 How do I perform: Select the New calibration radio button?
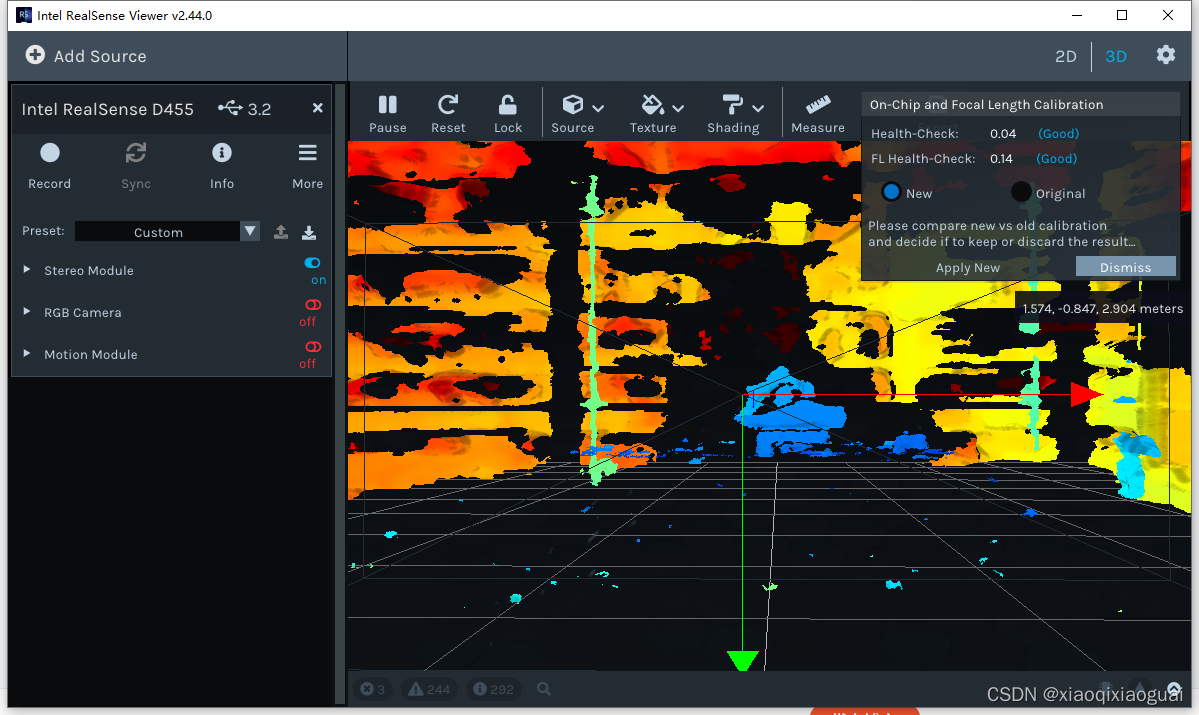[x=891, y=192]
